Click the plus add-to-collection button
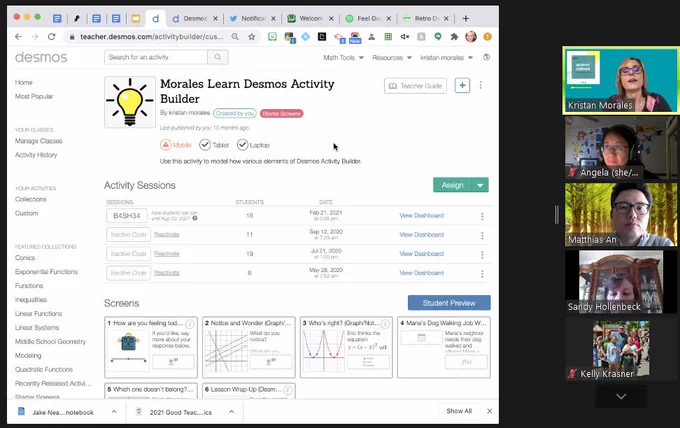The height and width of the screenshot is (428, 680). tap(462, 85)
